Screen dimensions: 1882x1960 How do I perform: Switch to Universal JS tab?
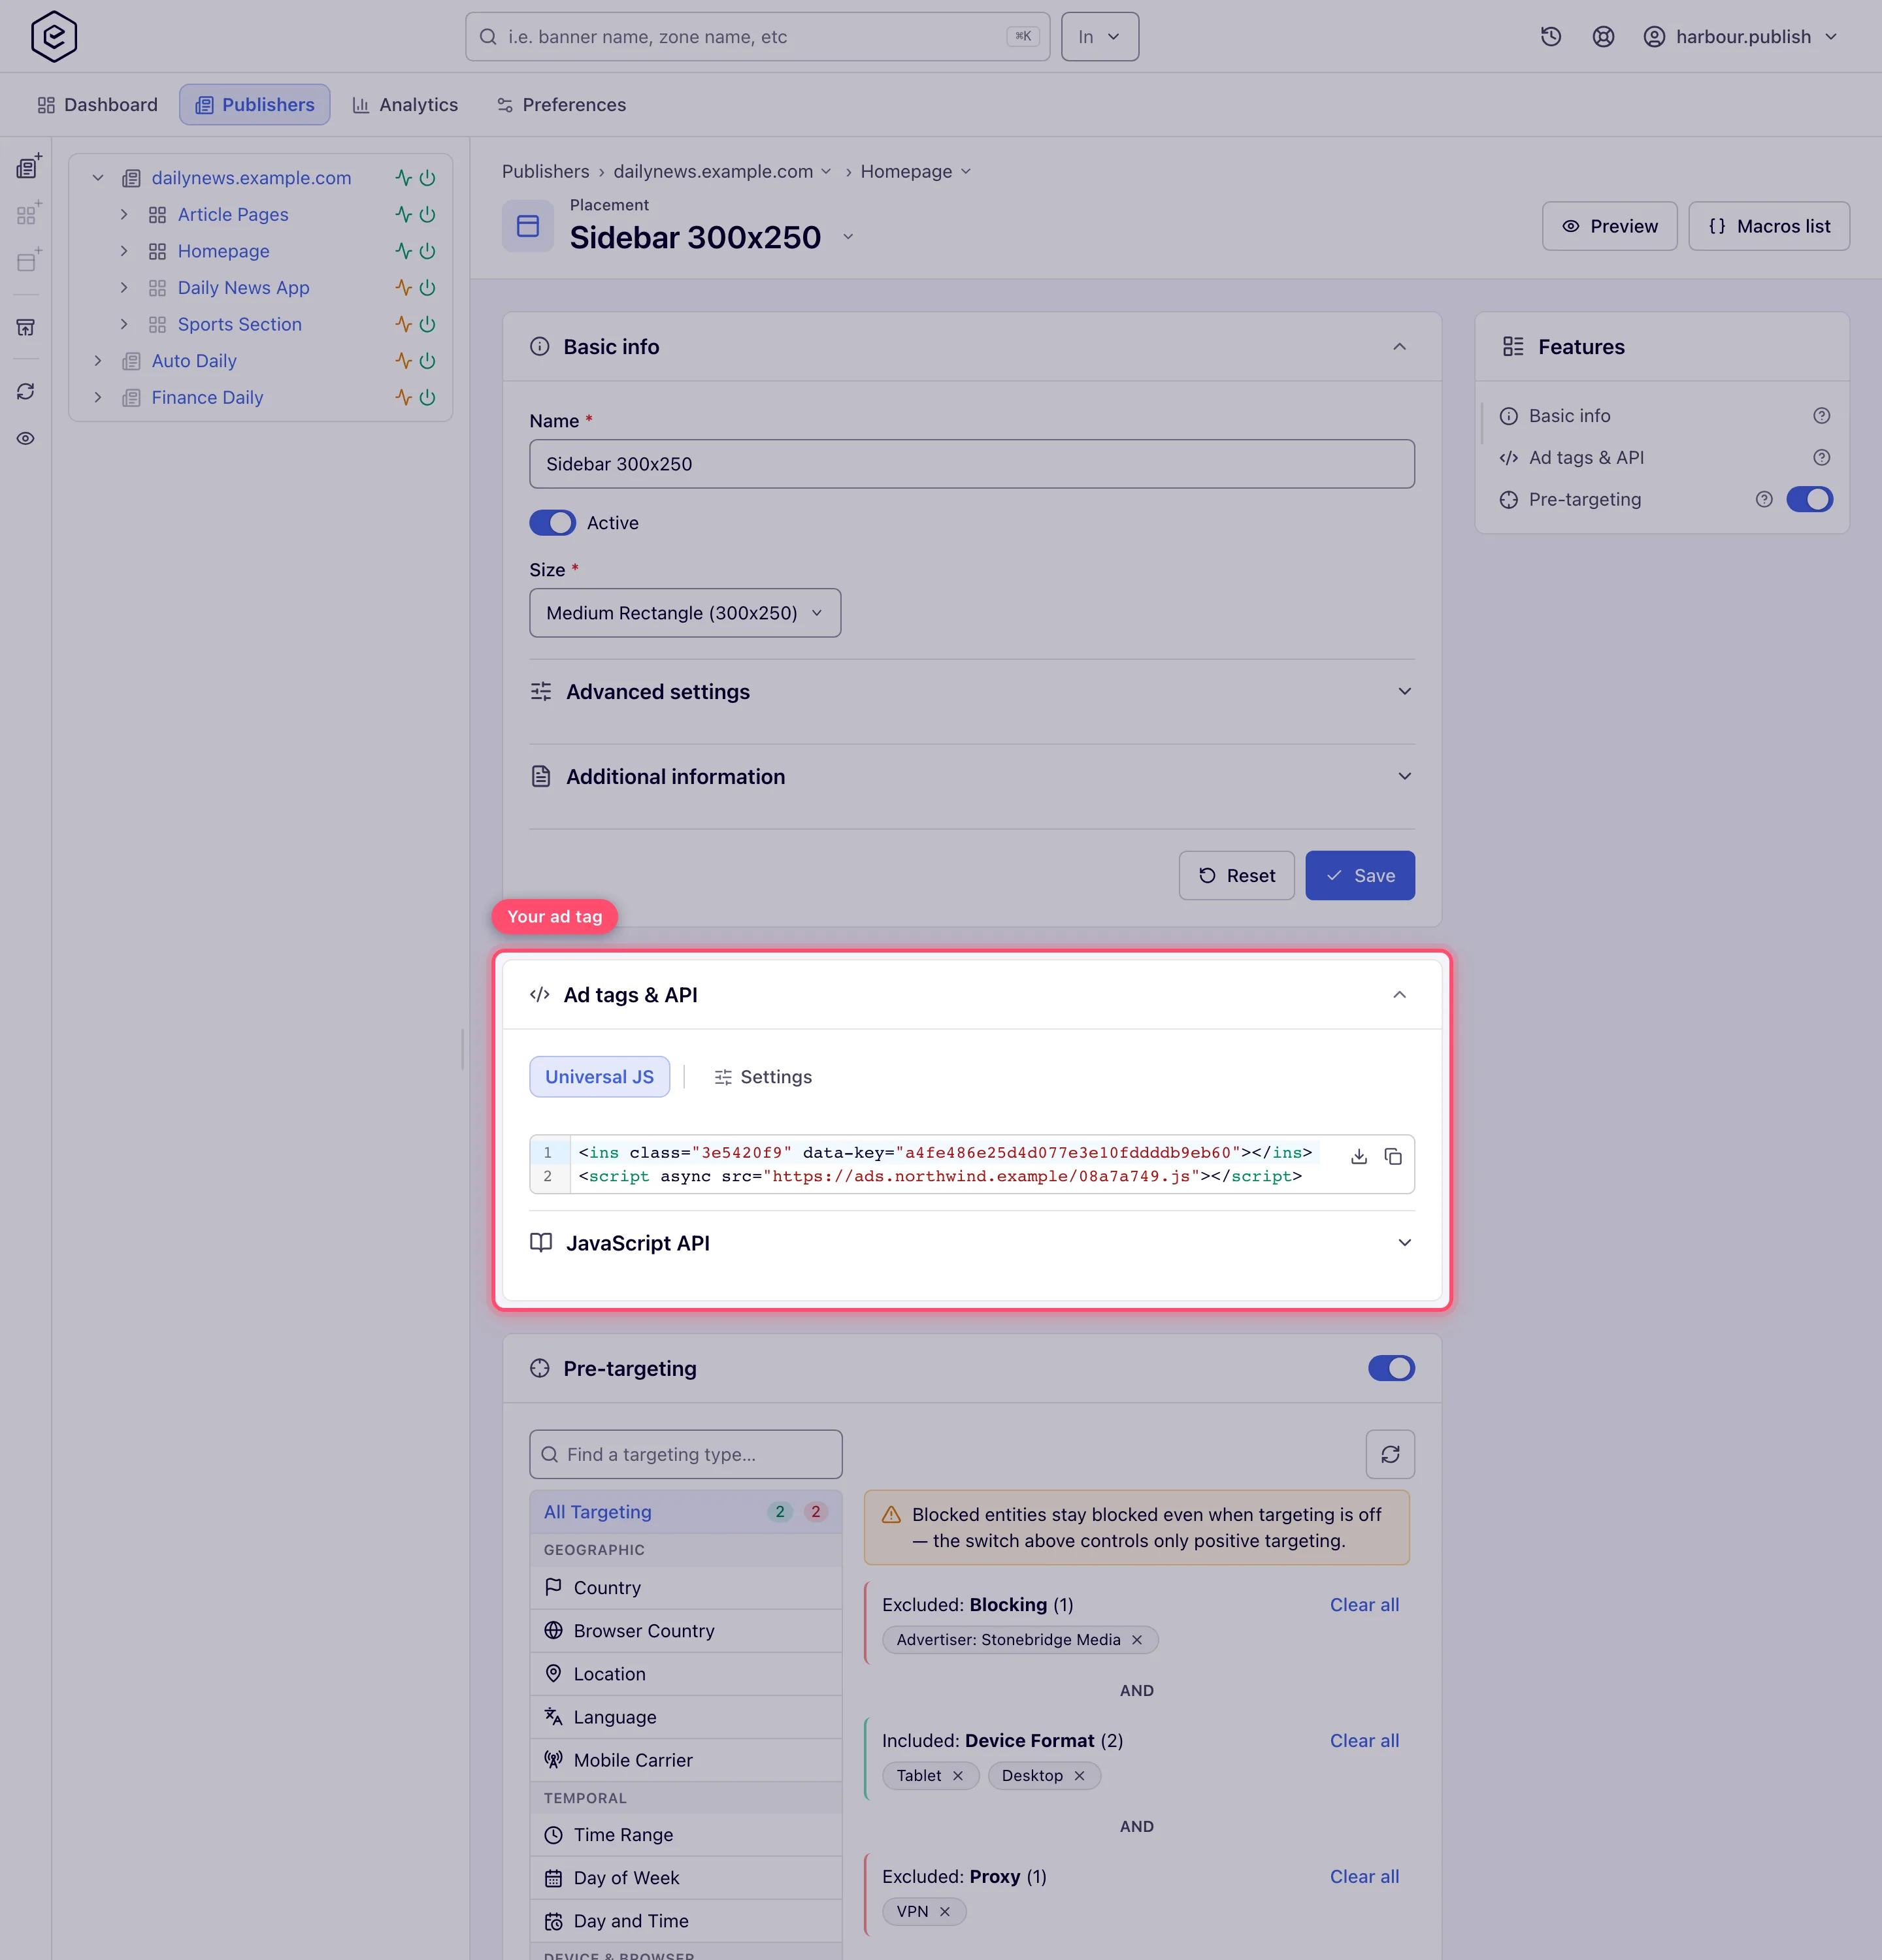point(599,1077)
